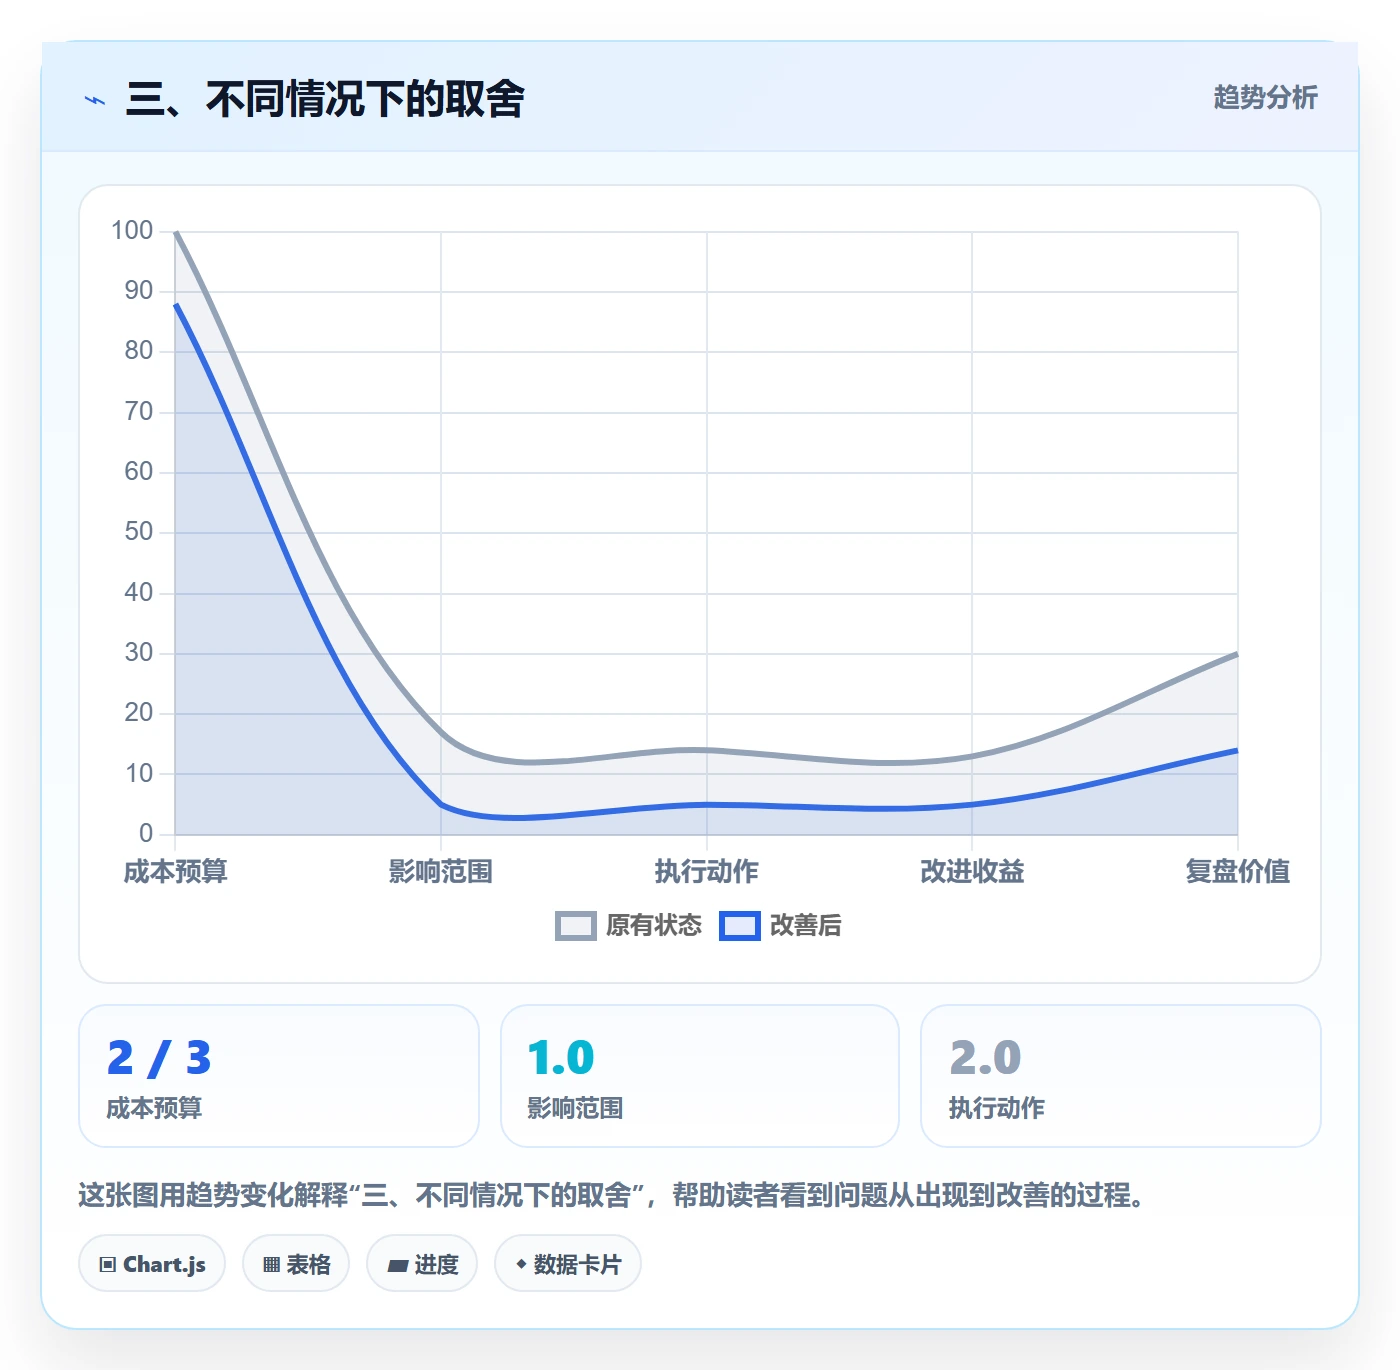Click the 50 y-axis value

point(139,532)
